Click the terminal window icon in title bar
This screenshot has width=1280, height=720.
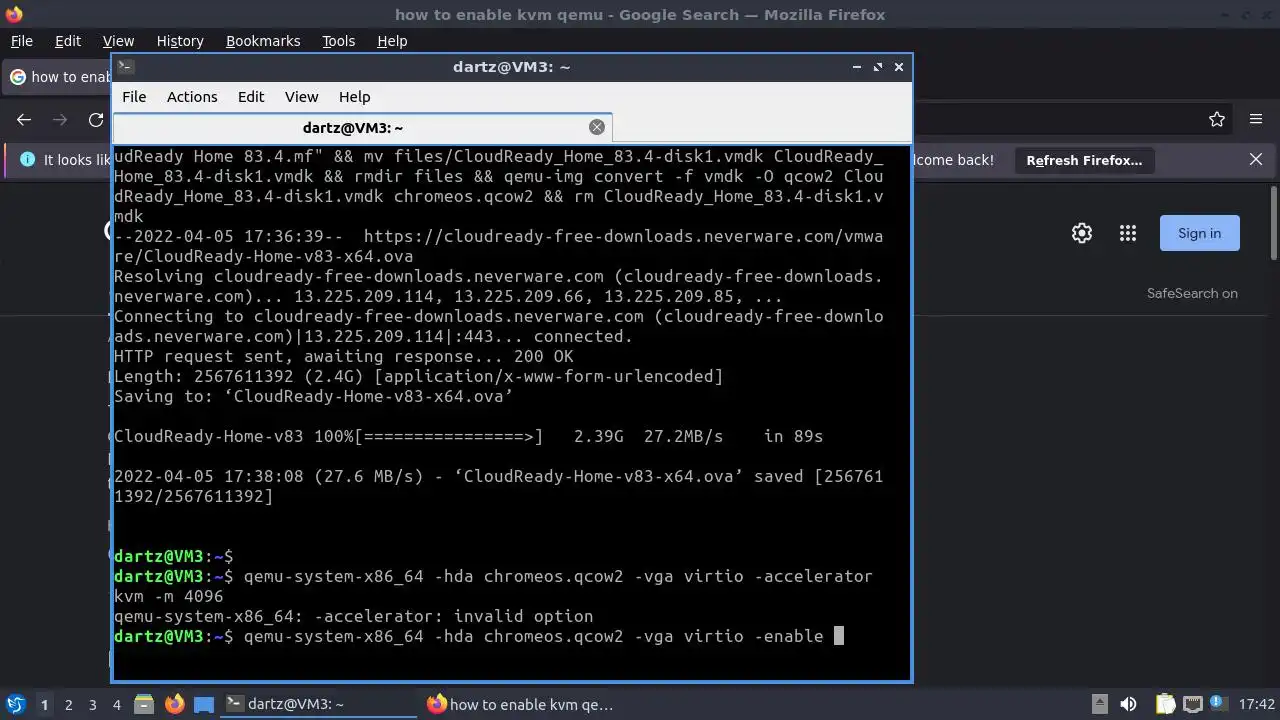pos(125,67)
